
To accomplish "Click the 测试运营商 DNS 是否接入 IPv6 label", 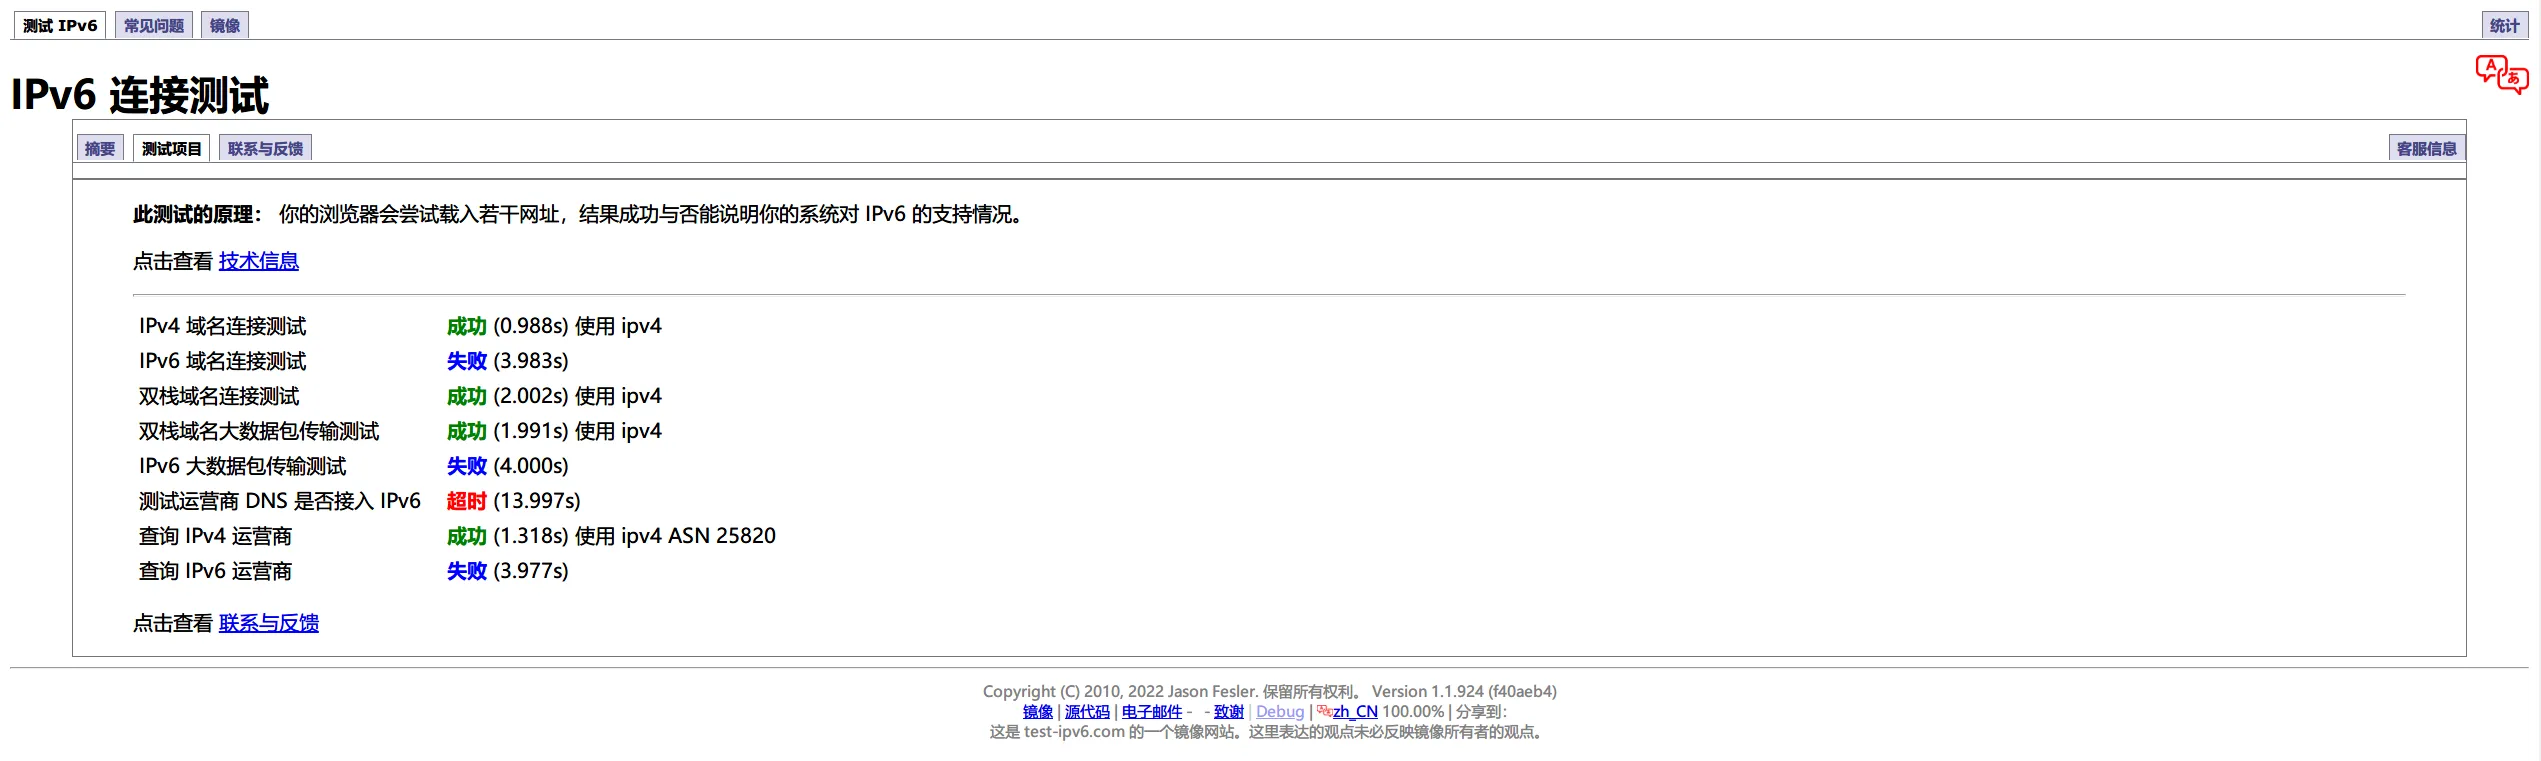I will click(x=280, y=501).
